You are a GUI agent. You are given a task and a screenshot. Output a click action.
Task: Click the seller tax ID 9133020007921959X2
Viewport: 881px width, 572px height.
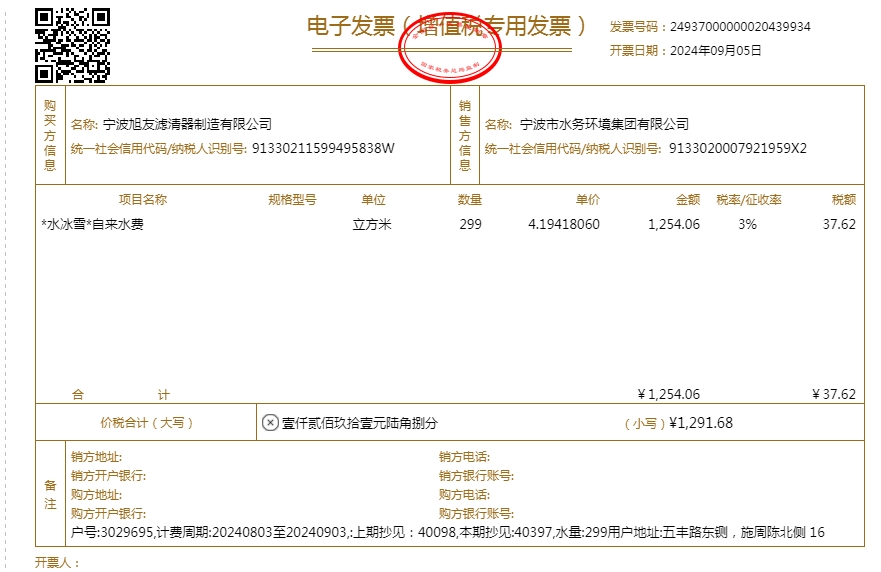[x=737, y=149]
